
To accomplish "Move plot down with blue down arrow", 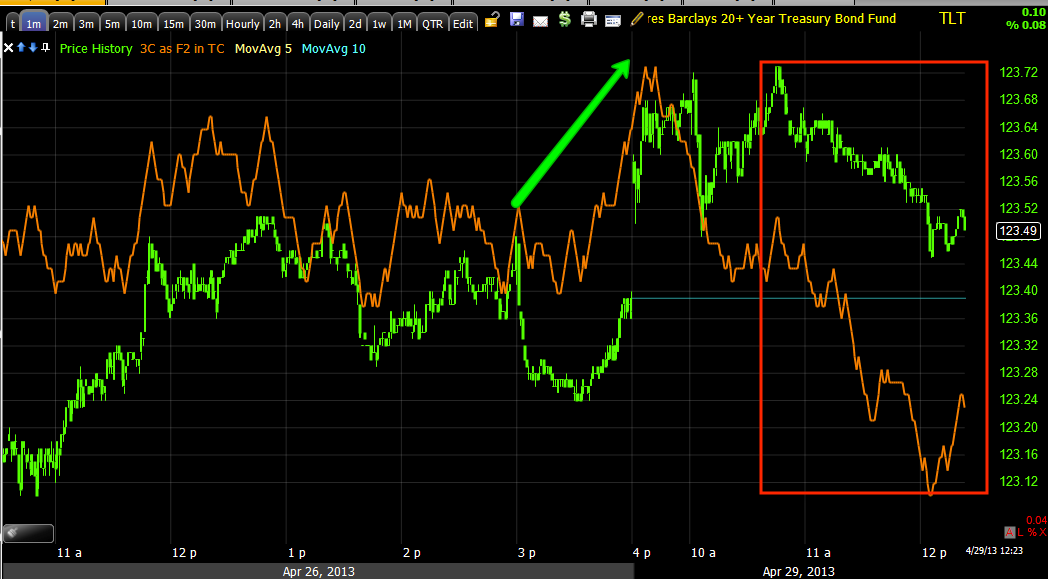I will coord(33,48).
